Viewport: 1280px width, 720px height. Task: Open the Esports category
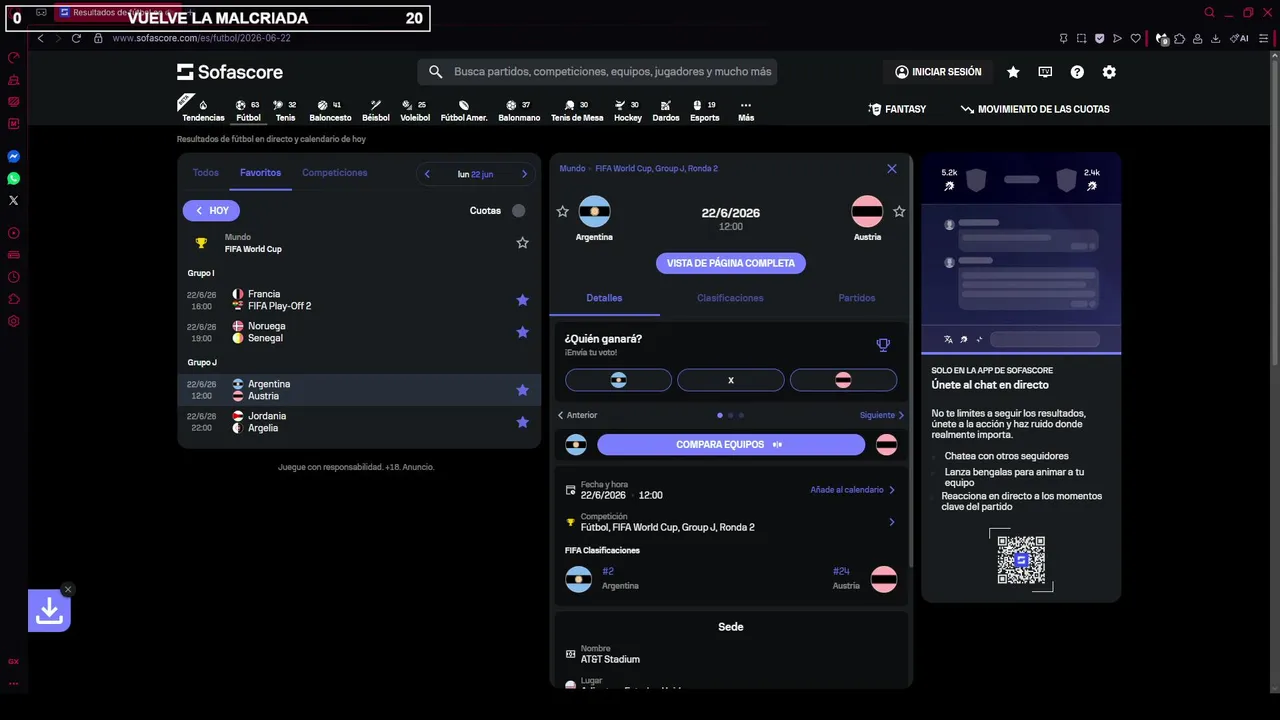coord(705,110)
